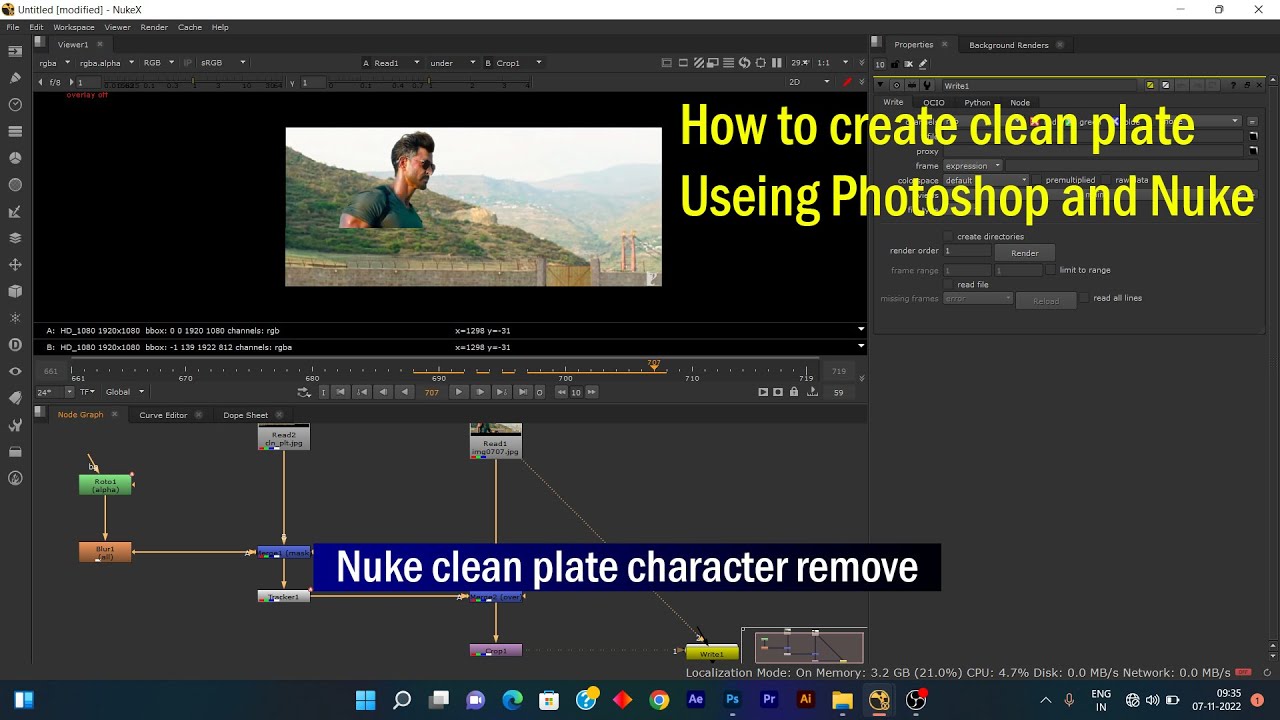Viewport: 1280px width, 720px height.
Task: Open Premiere Pro from the taskbar
Action: (x=769, y=700)
